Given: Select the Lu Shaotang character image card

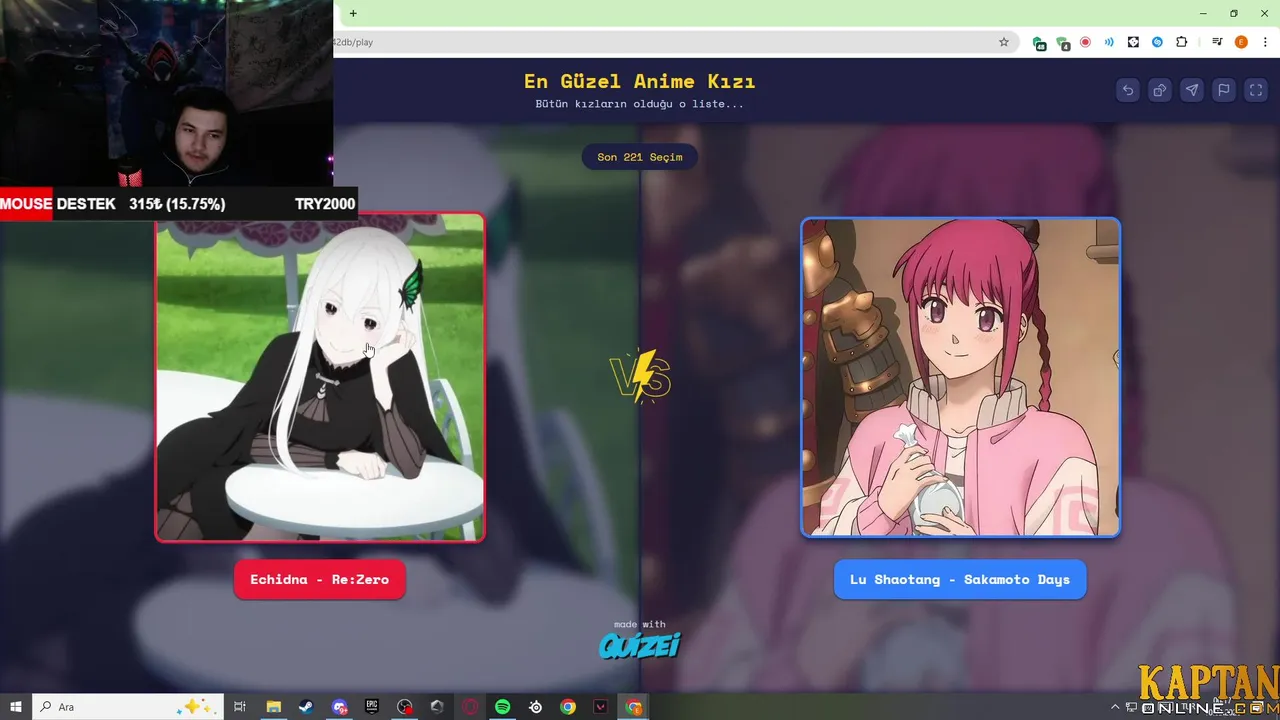Looking at the screenshot, I should 960,377.
